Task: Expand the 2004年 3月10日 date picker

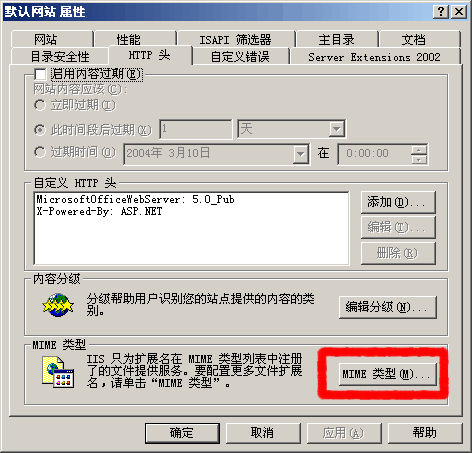Action: (x=300, y=154)
